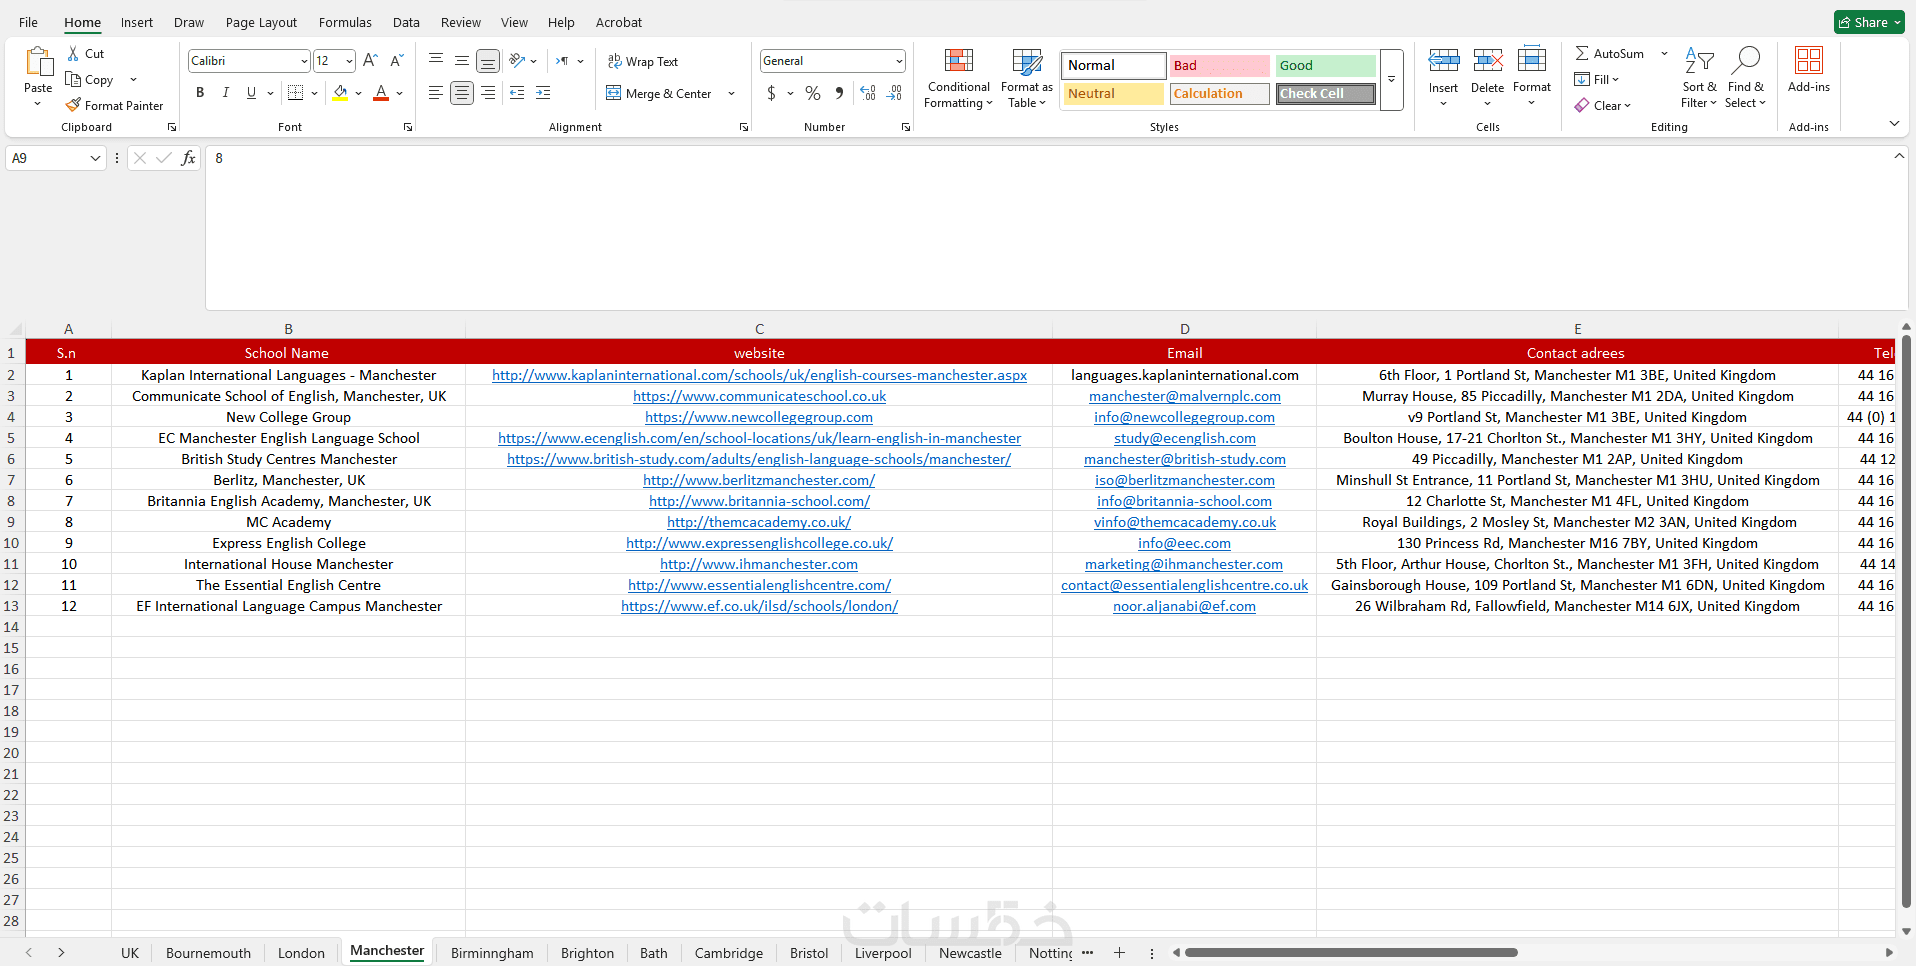
Task: Click the Copy icon in Clipboard group
Action: [x=73, y=79]
